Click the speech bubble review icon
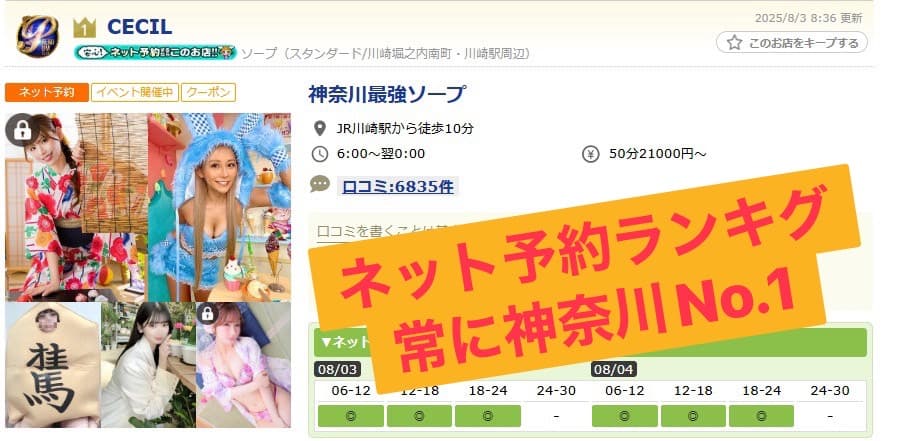Viewport: 897px width, 441px height. tap(320, 184)
